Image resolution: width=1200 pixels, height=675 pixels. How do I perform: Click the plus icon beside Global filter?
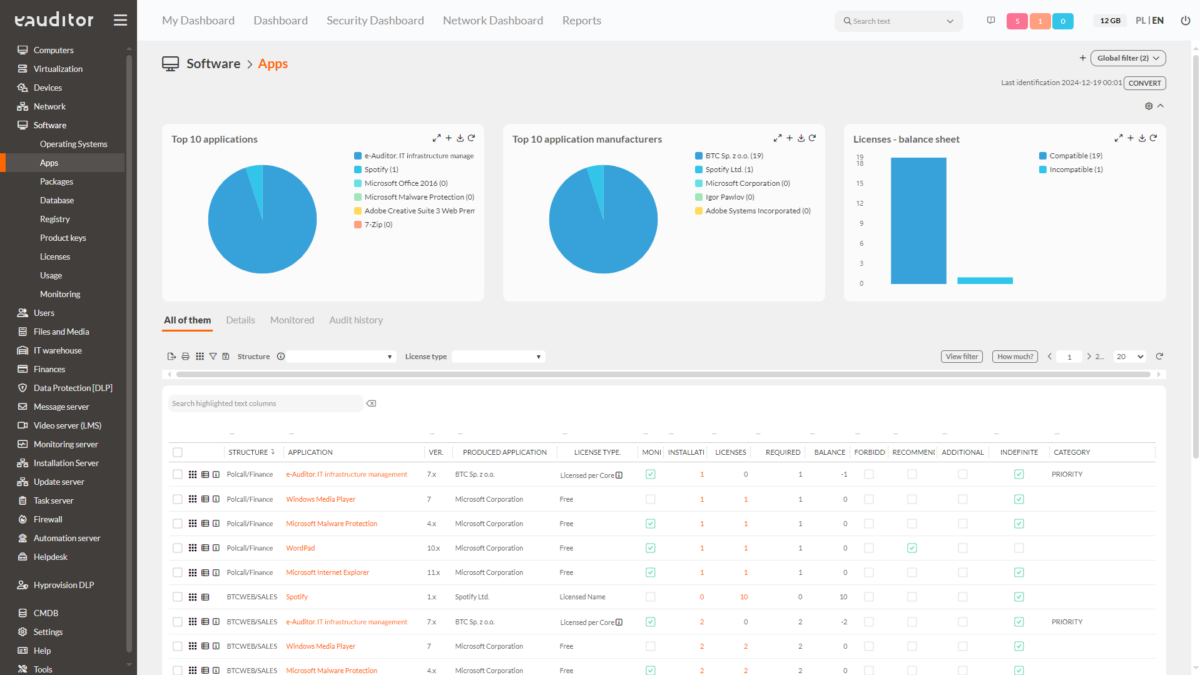click(1082, 58)
